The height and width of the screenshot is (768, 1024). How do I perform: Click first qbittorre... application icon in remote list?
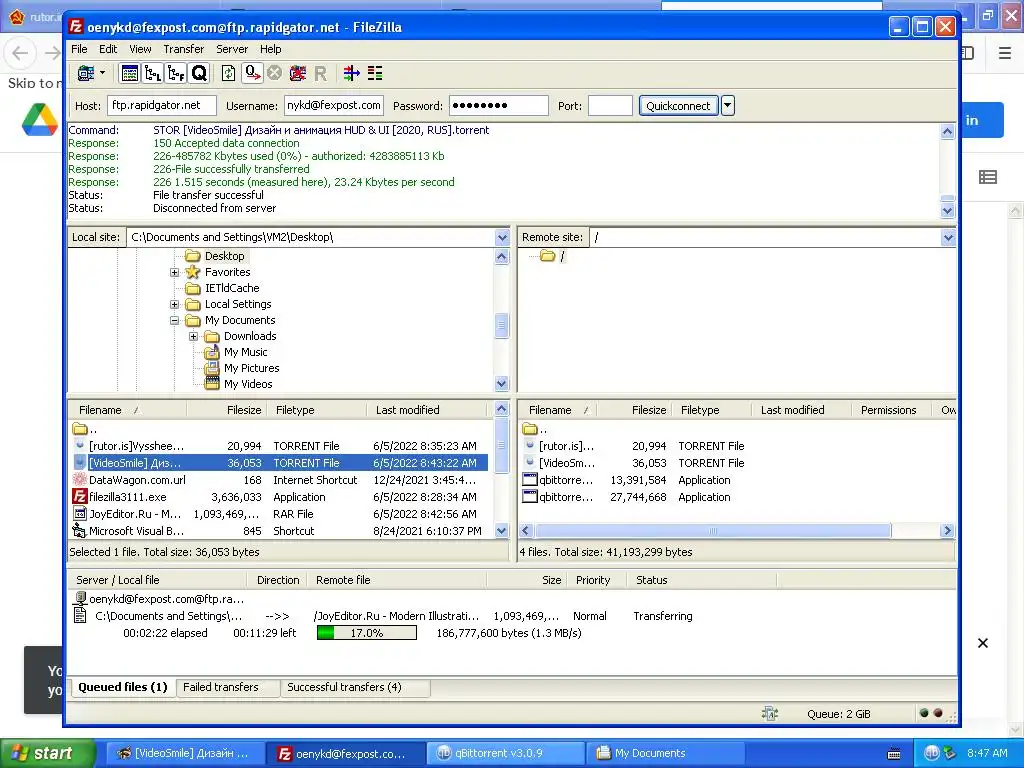[530, 480]
